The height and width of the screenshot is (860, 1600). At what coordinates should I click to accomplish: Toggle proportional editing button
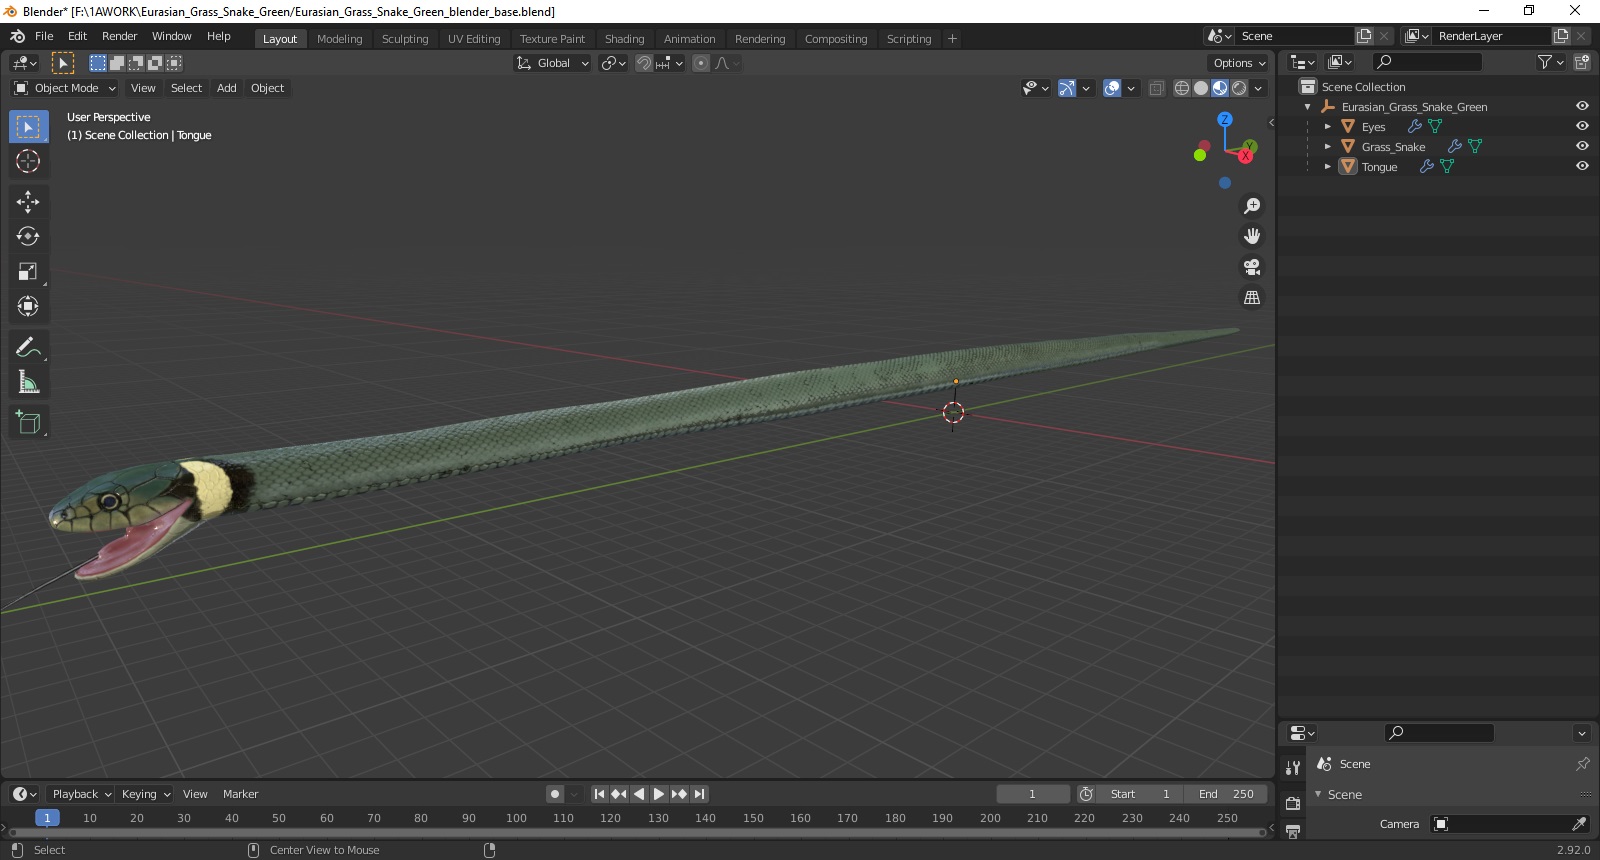point(701,63)
